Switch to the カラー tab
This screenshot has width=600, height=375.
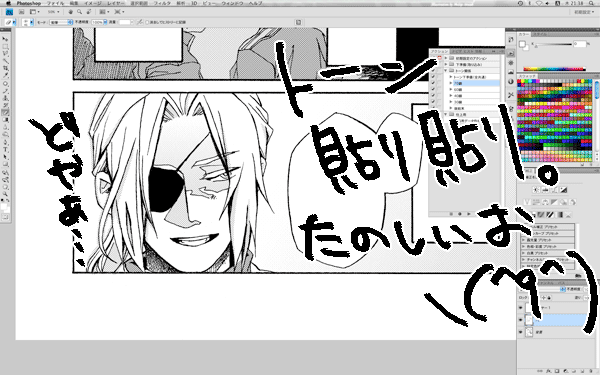point(524,34)
